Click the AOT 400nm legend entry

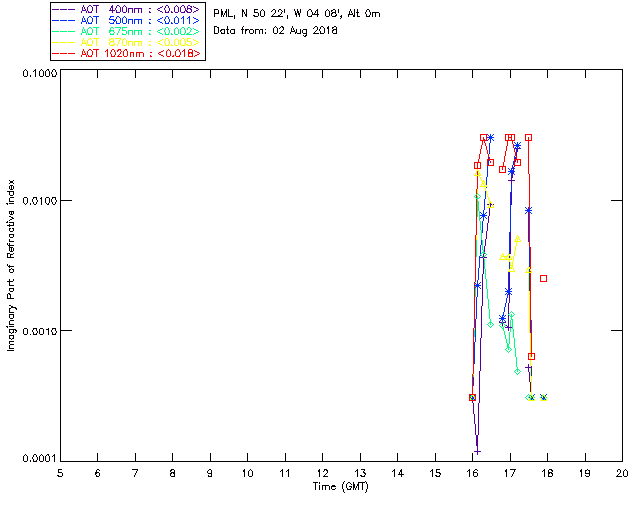point(127,9)
